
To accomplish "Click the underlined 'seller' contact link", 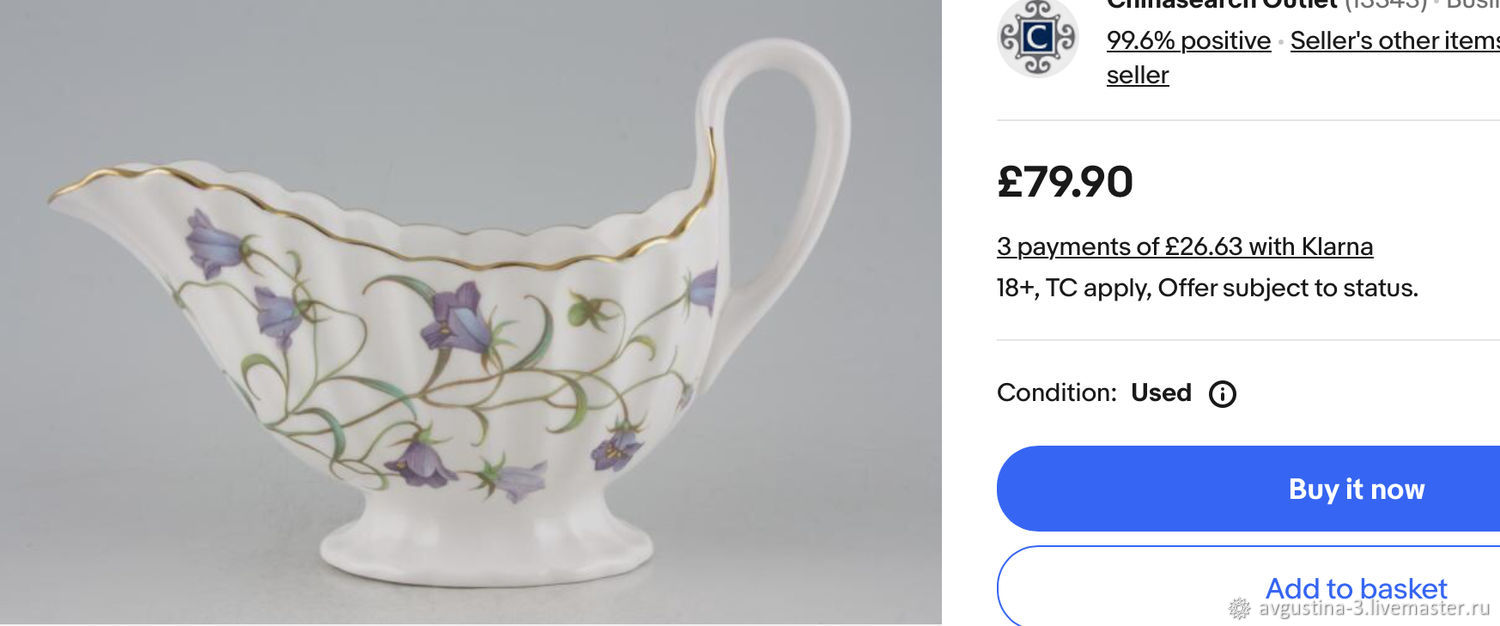I will (1137, 75).
